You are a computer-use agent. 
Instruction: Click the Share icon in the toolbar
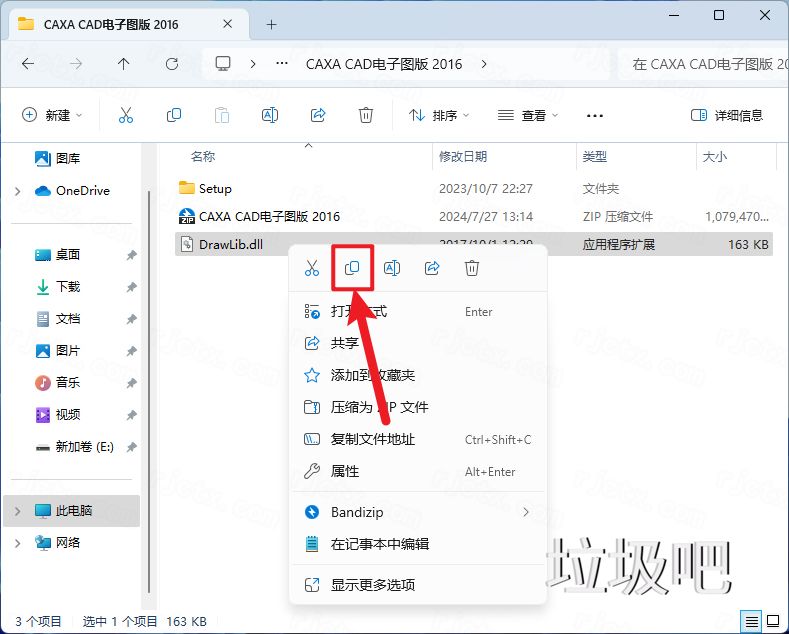[x=318, y=115]
